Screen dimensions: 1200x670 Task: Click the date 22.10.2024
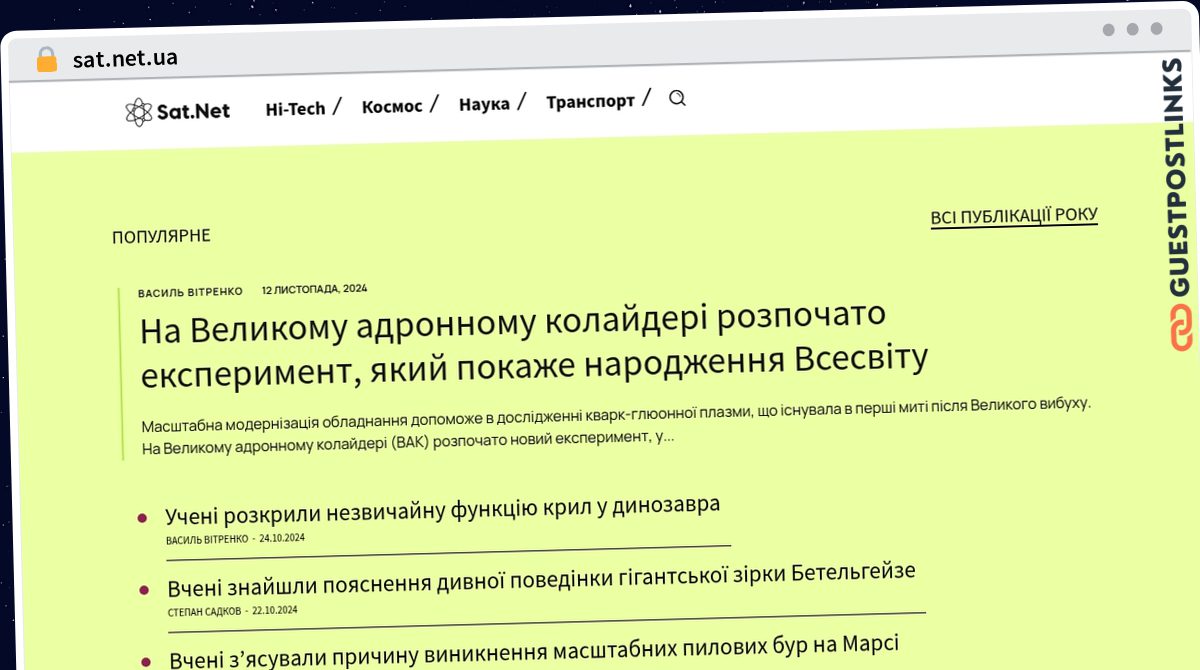275,609
